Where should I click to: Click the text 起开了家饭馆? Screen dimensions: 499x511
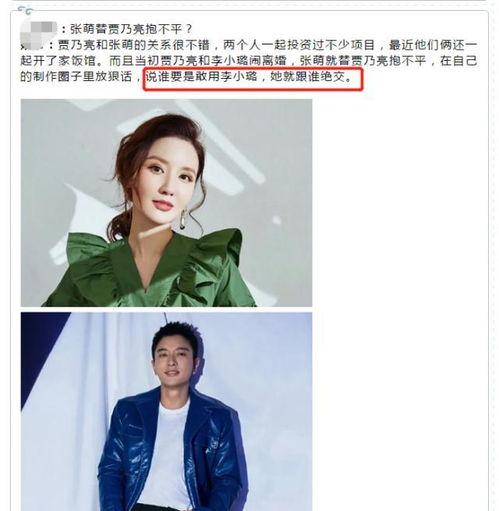pos(58,61)
